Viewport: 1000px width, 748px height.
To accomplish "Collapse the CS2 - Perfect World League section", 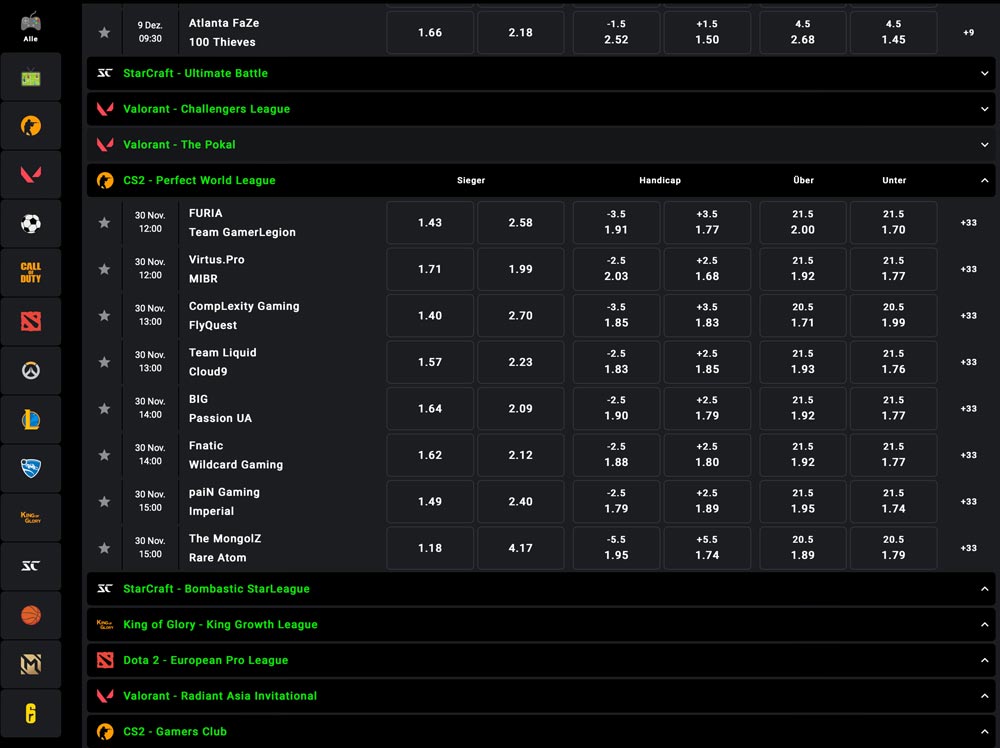I will 985,181.
